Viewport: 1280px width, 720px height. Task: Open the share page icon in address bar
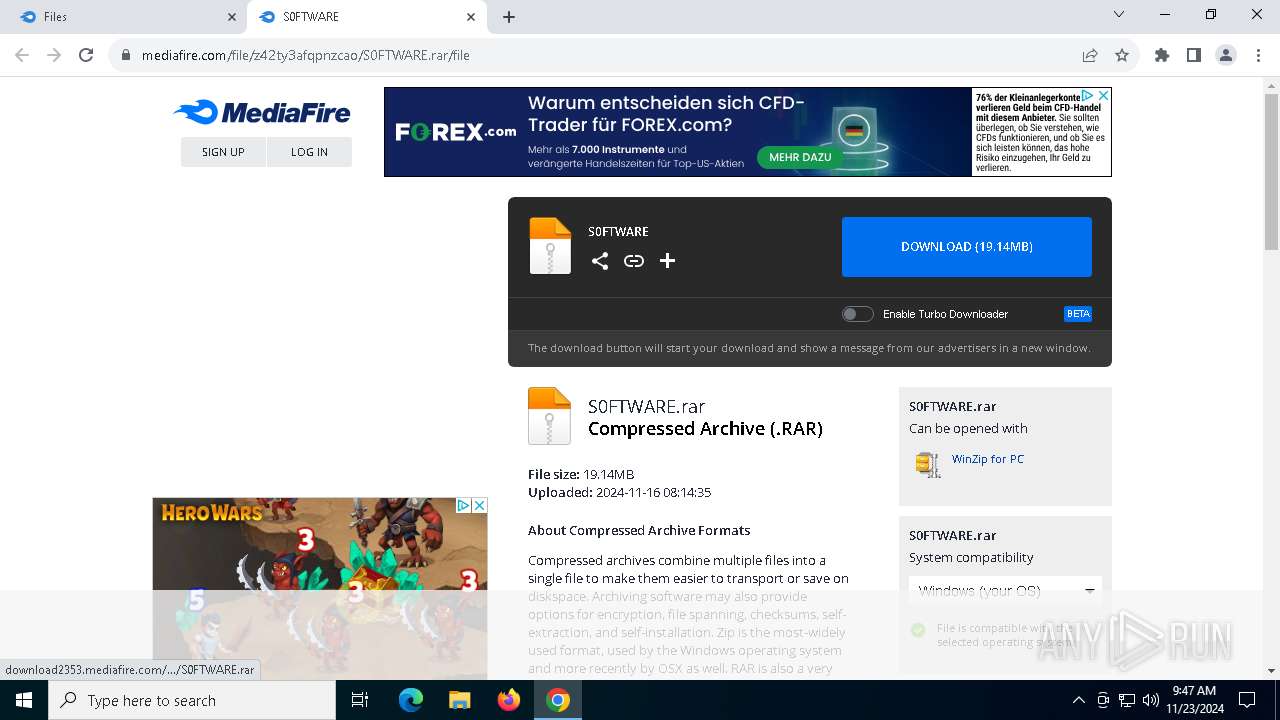(x=1090, y=55)
